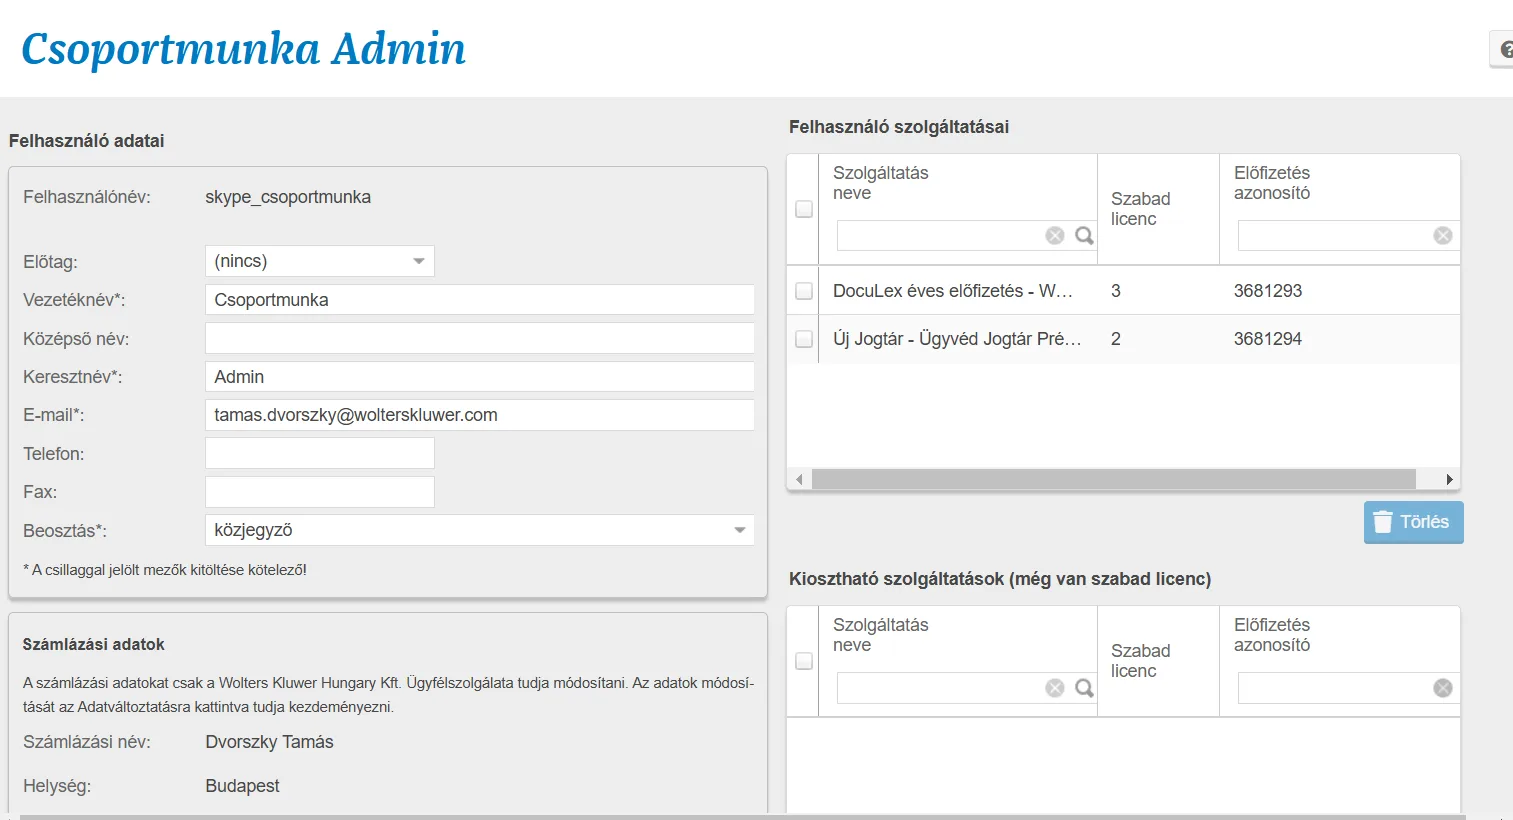The width and height of the screenshot is (1513, 820).
Task: Click right arrow of services table scrollbar
Action: pyautogui.click(x=1449, y=479)
